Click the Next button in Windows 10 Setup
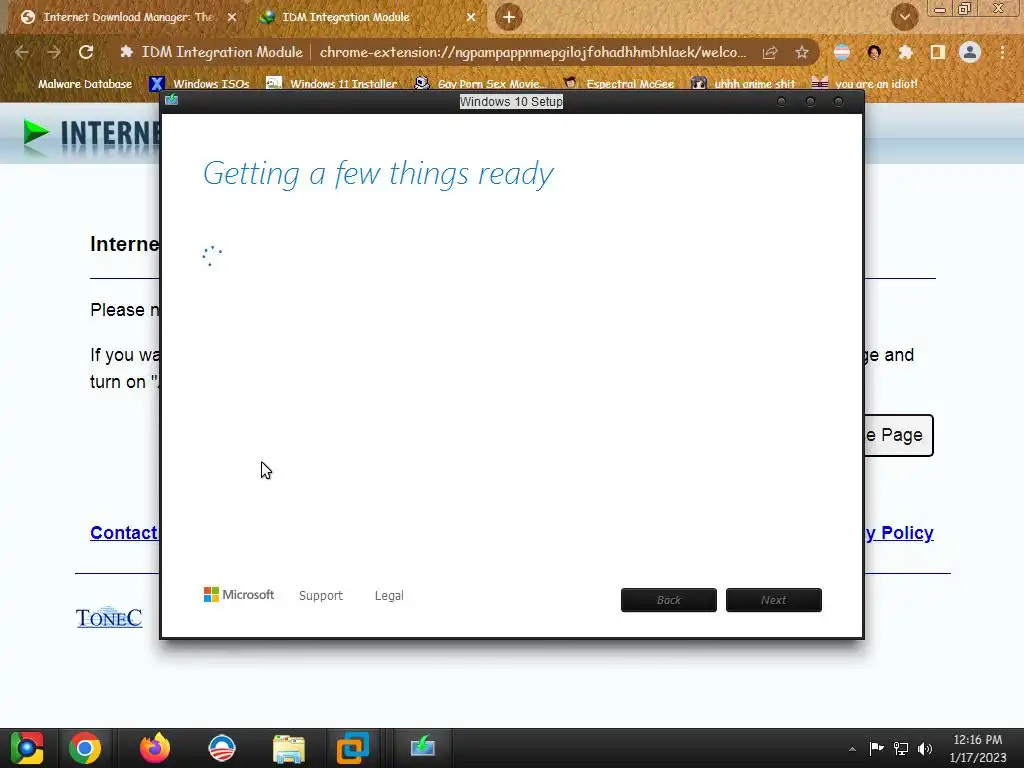Image resolution: width=1024 pixels, height=768 pixels. [774, 600]
